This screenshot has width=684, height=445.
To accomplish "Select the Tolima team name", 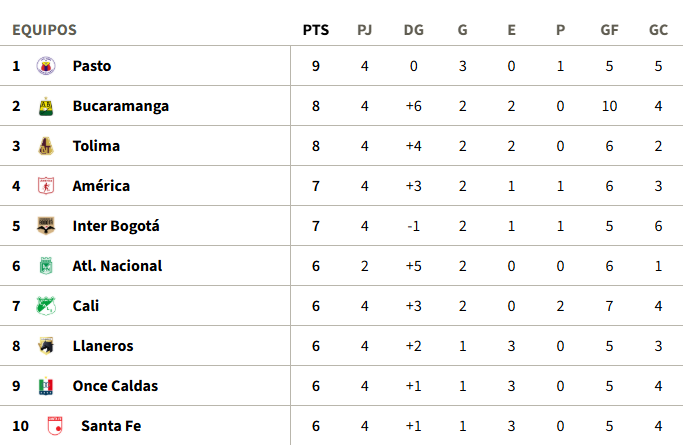I will tap(96, 146).
